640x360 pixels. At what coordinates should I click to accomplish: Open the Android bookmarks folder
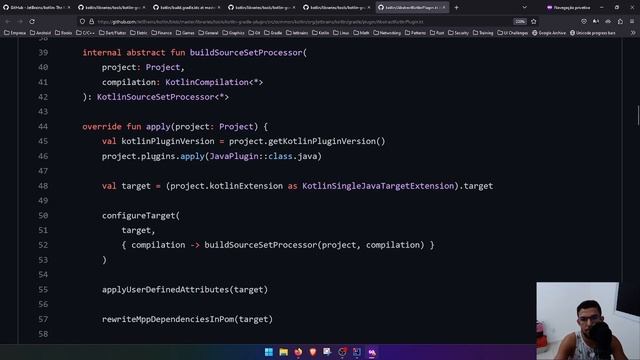coord(40,33)
